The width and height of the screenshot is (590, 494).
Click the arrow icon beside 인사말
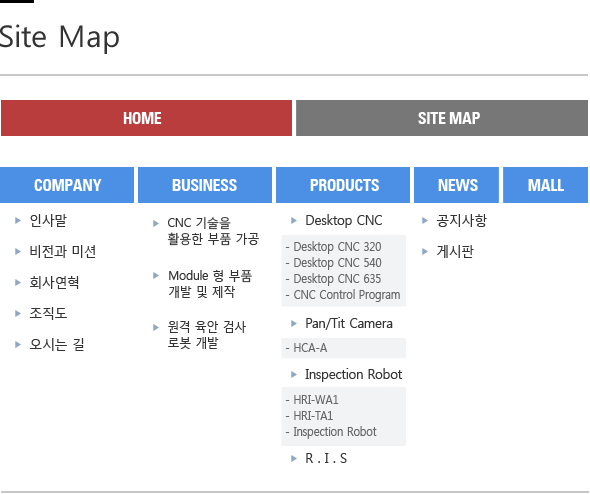pos(18,220)
